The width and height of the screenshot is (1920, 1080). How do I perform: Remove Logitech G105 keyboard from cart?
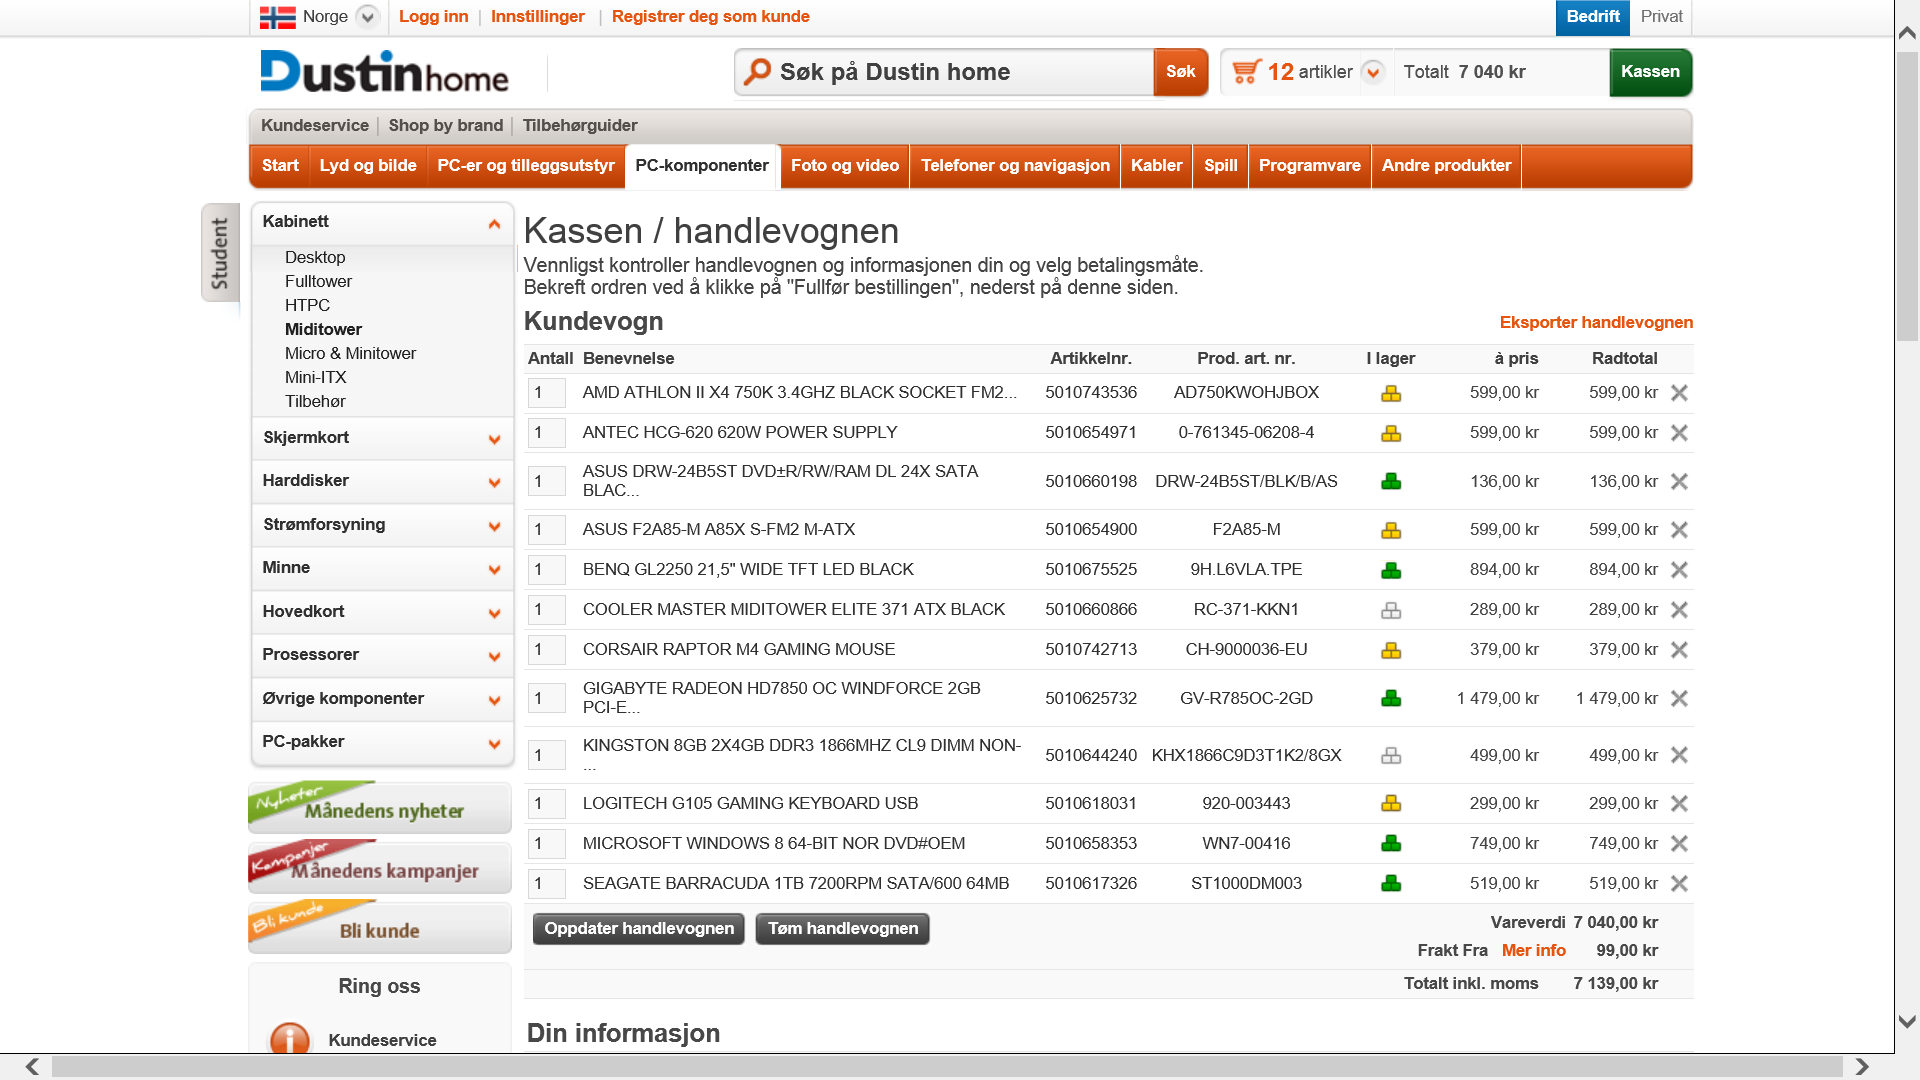point(1679,804)
